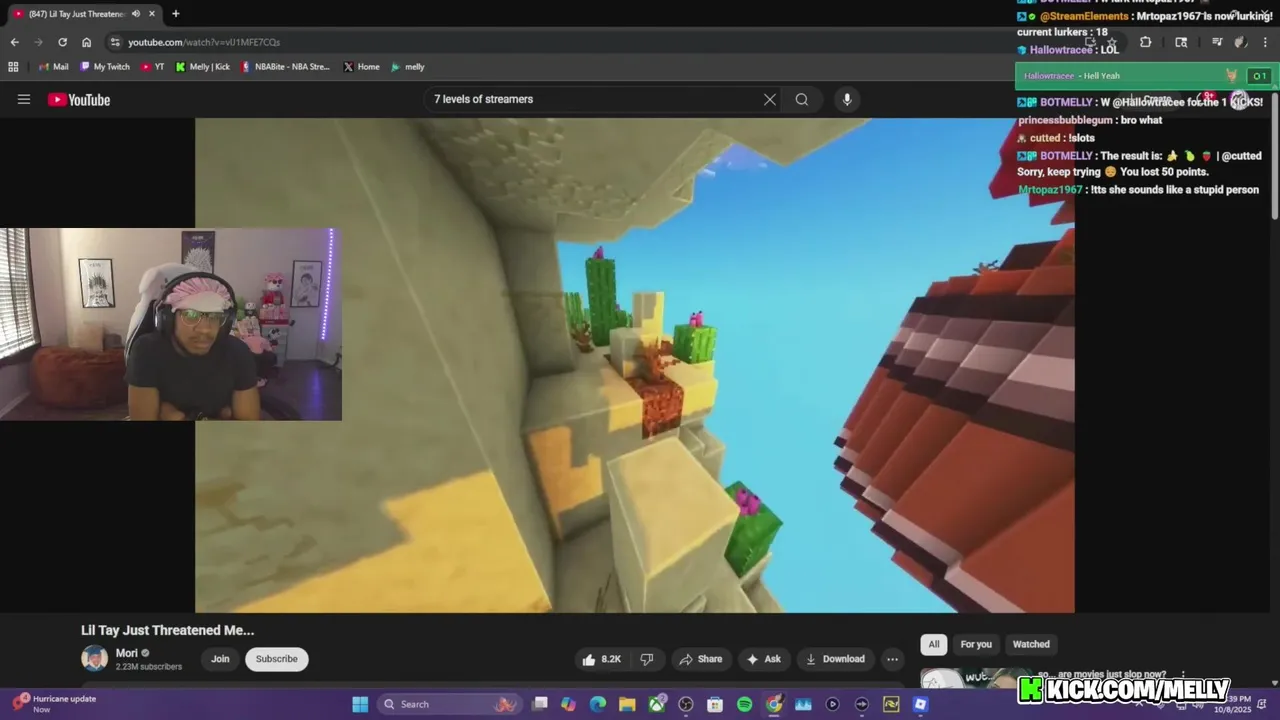Open the Melly | Kick bookmark

[x=202, y=67]
